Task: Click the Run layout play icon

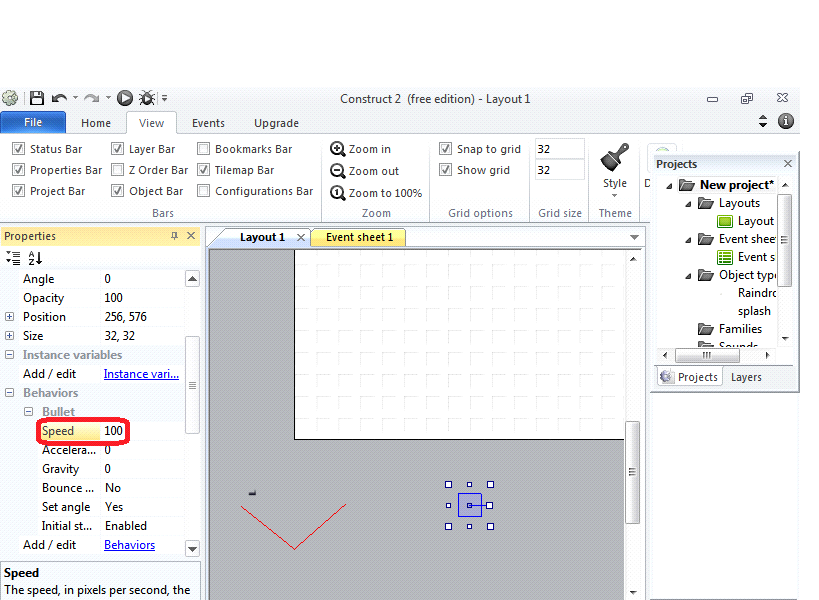Action: [x=125, y=97]
